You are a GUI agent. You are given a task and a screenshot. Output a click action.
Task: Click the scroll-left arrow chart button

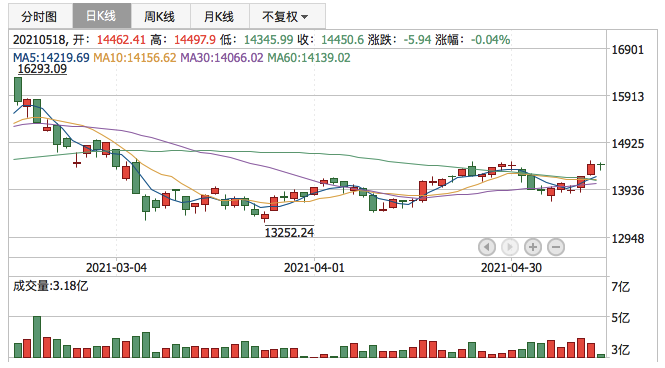coord(487,247)
